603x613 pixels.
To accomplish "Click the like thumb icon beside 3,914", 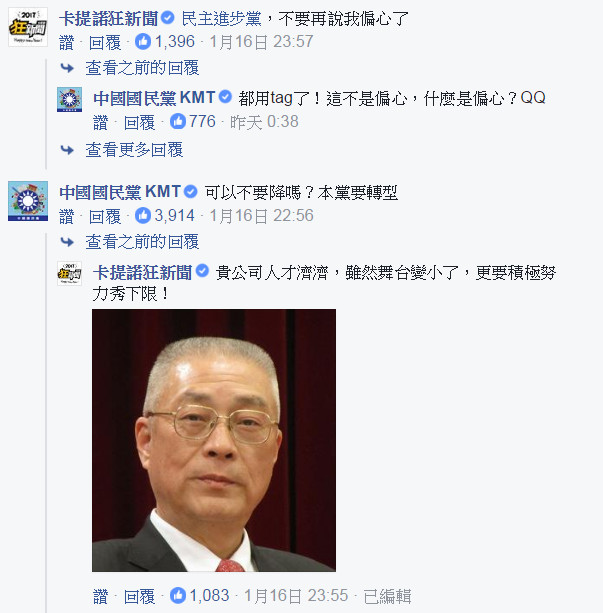I will (143, 215).
